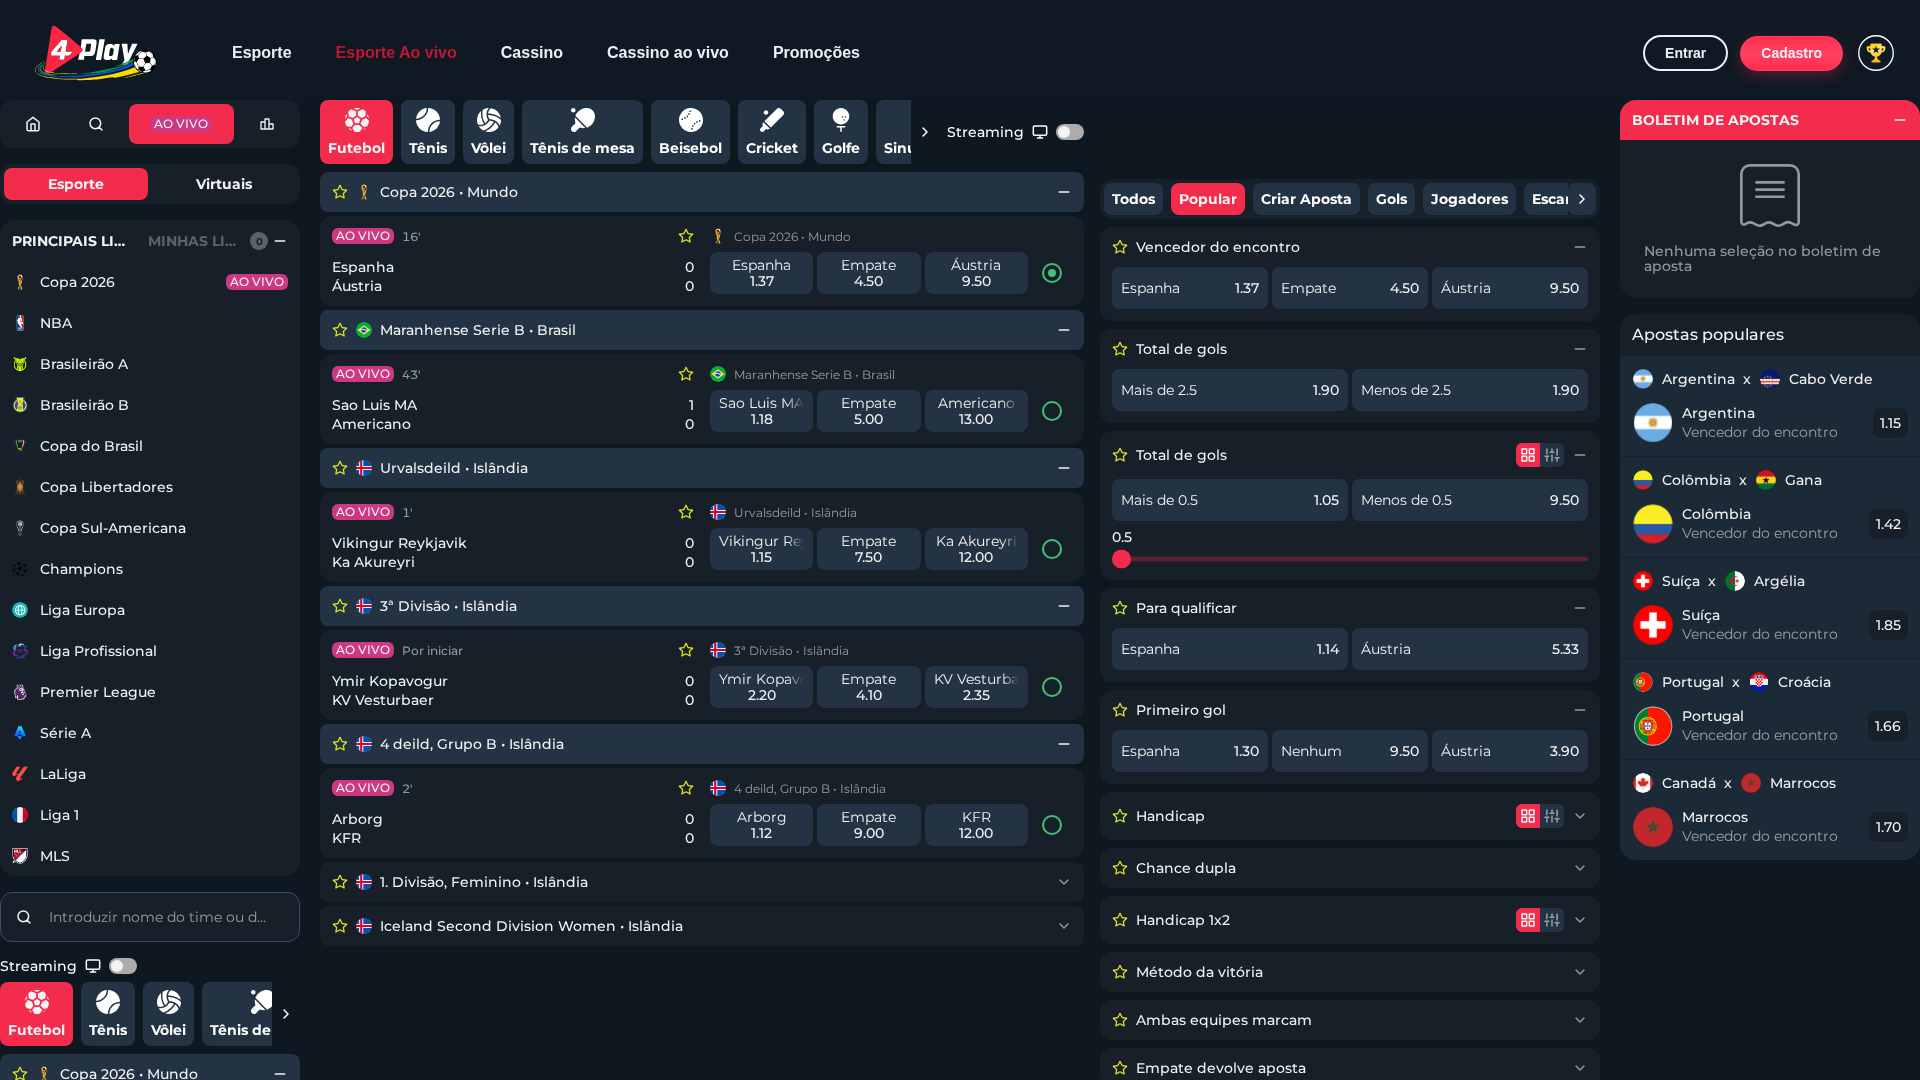
Task: Open the search icon in the sidebar
Action: 96,124
